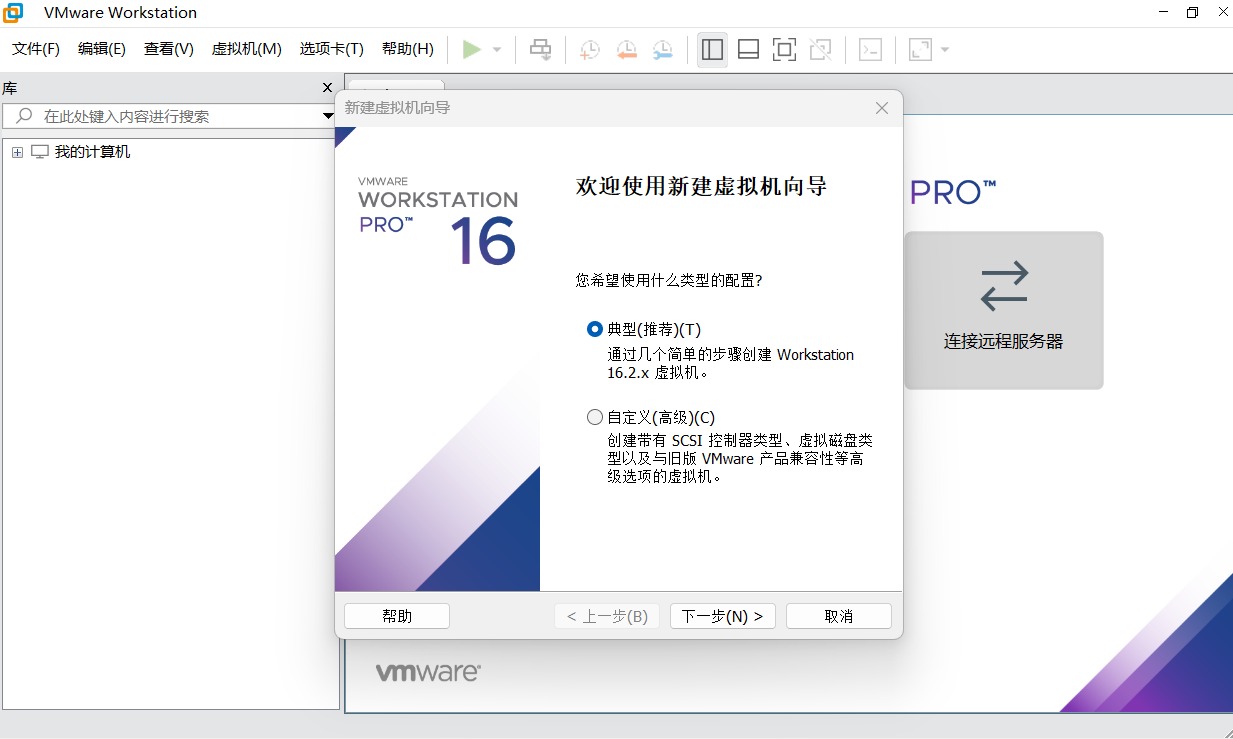Open the power options dropdown arrow
The height and width of the screenshot is (739, 1233).
(x=497, y=49)
